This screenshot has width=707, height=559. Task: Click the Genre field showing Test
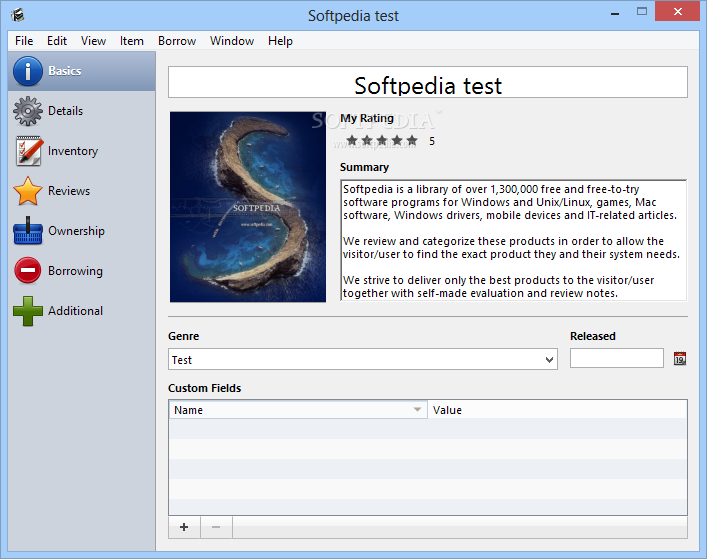(363, 359)
